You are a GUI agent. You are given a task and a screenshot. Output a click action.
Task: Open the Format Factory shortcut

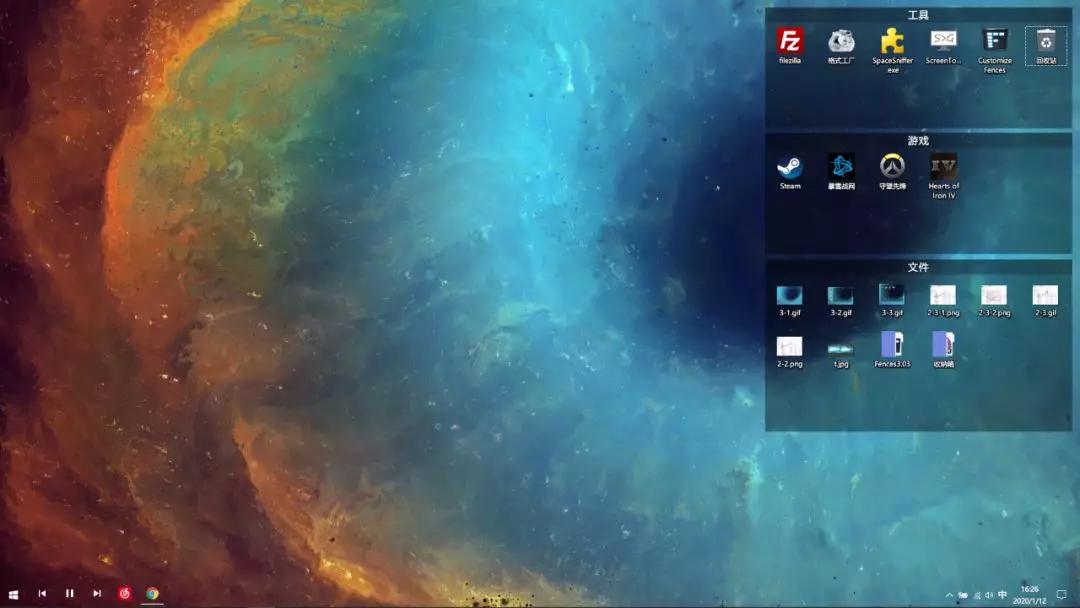(x=841, y=42)
